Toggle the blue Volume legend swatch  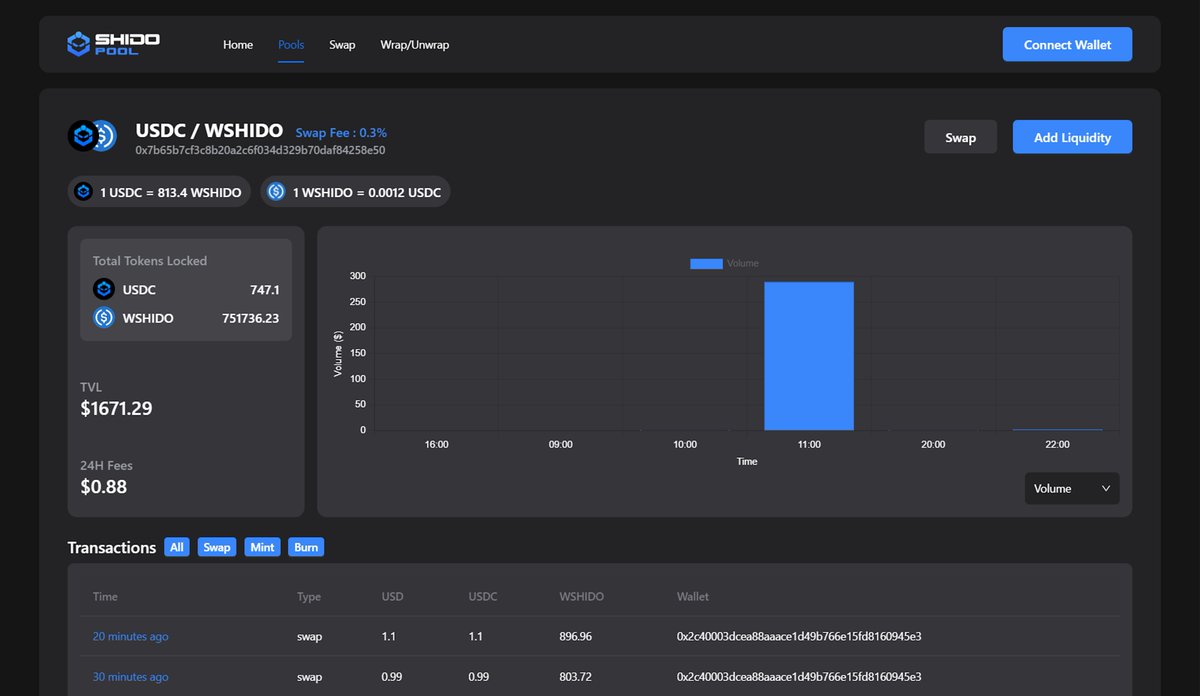click(706, 263)
